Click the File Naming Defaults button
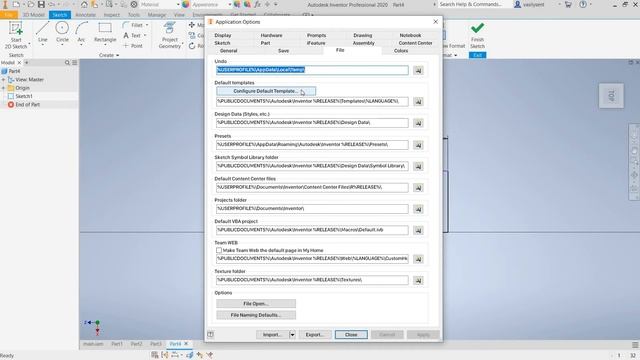640x360 pixels. click(x=256, y=315)
